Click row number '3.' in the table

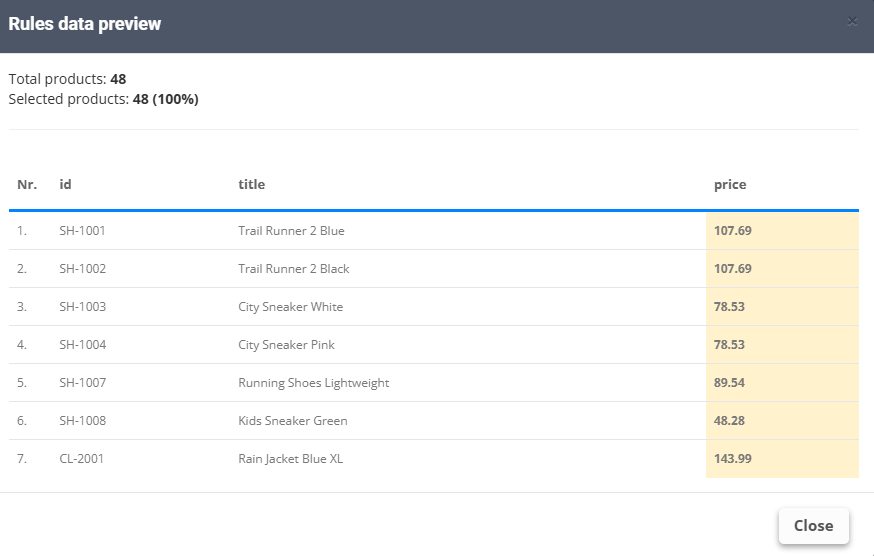(22, 307)
